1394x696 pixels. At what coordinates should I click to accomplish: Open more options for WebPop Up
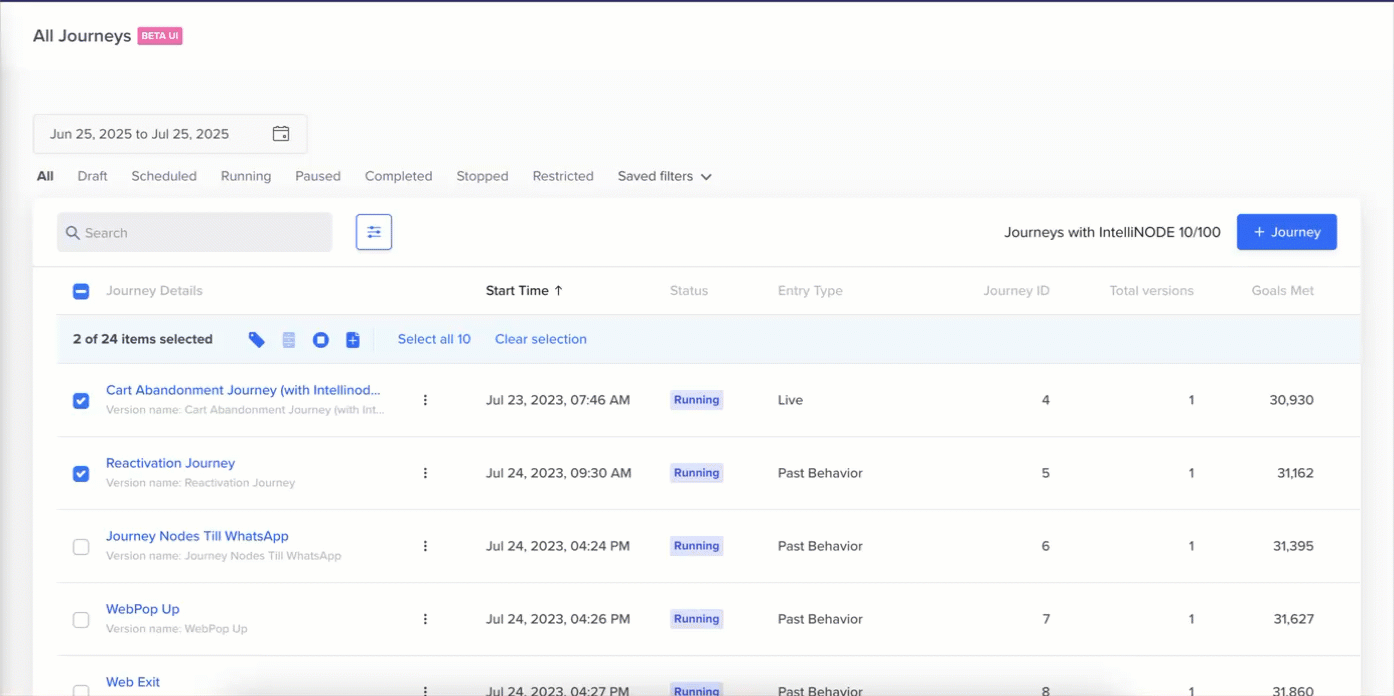pos(425,619)
